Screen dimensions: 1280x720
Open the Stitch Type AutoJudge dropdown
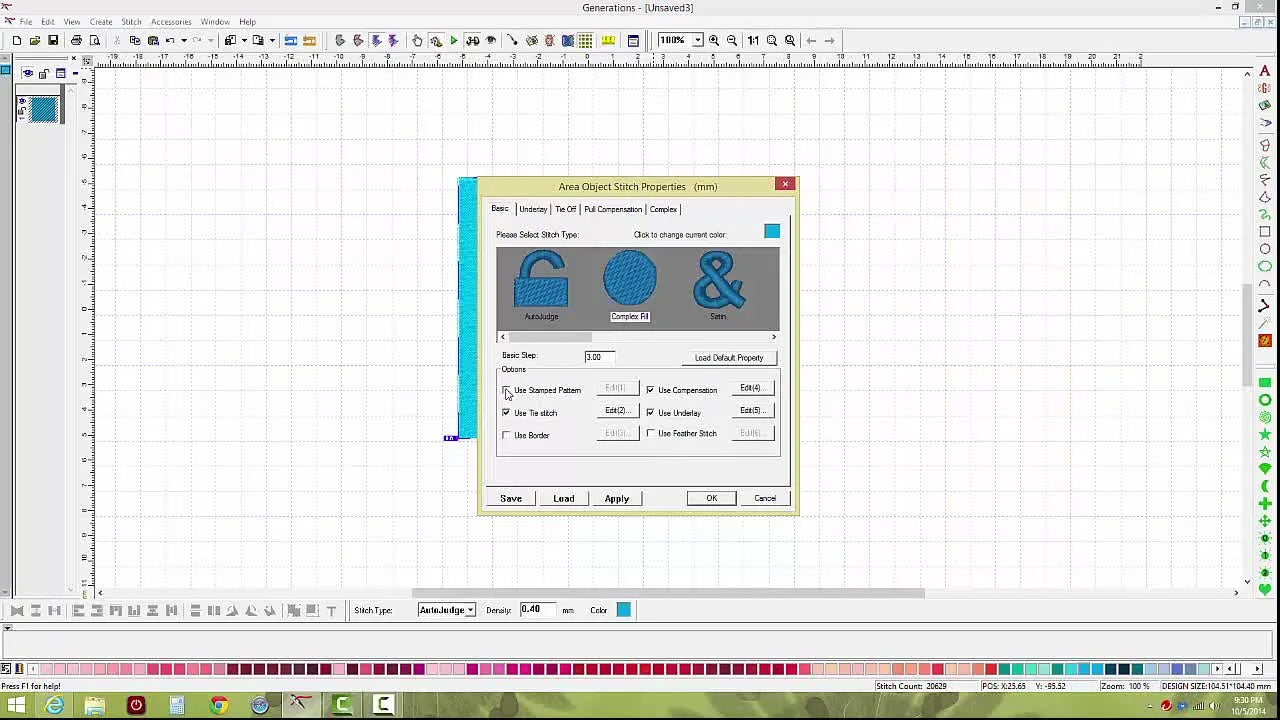coord(470,610)
